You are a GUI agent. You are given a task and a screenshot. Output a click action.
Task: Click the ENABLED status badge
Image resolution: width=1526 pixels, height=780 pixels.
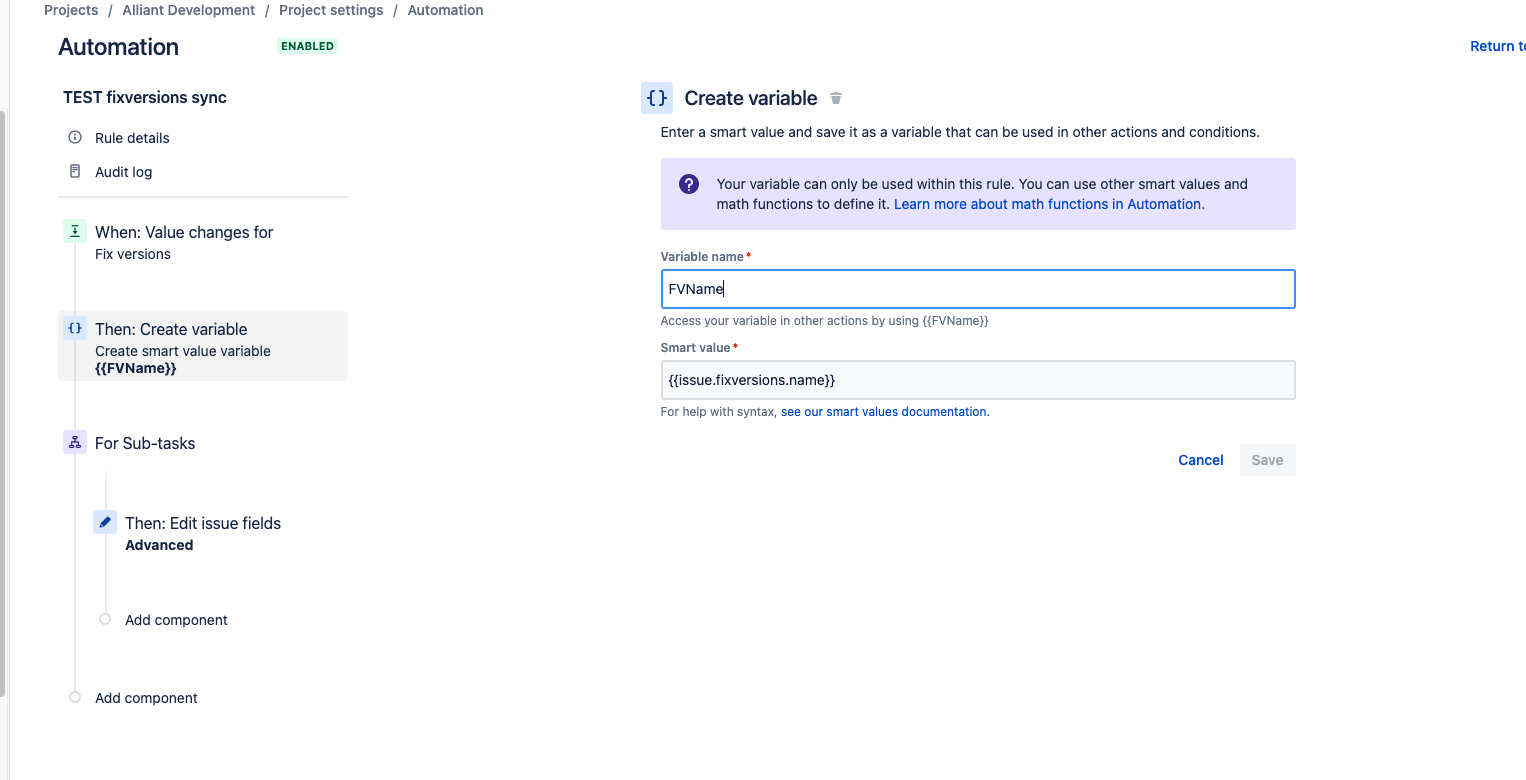pos(308,46)
